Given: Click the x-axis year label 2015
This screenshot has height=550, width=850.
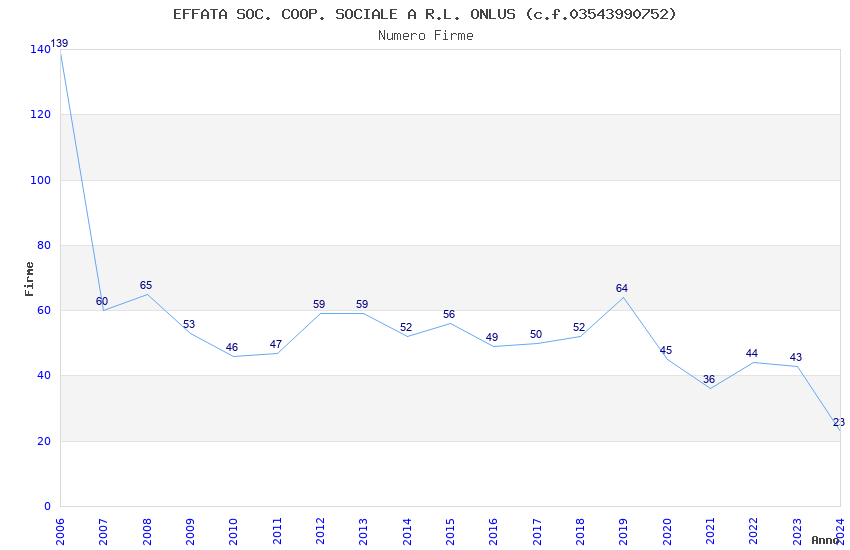Looking at the screenshot, I should pyautogui.click(x=450, y=532).
